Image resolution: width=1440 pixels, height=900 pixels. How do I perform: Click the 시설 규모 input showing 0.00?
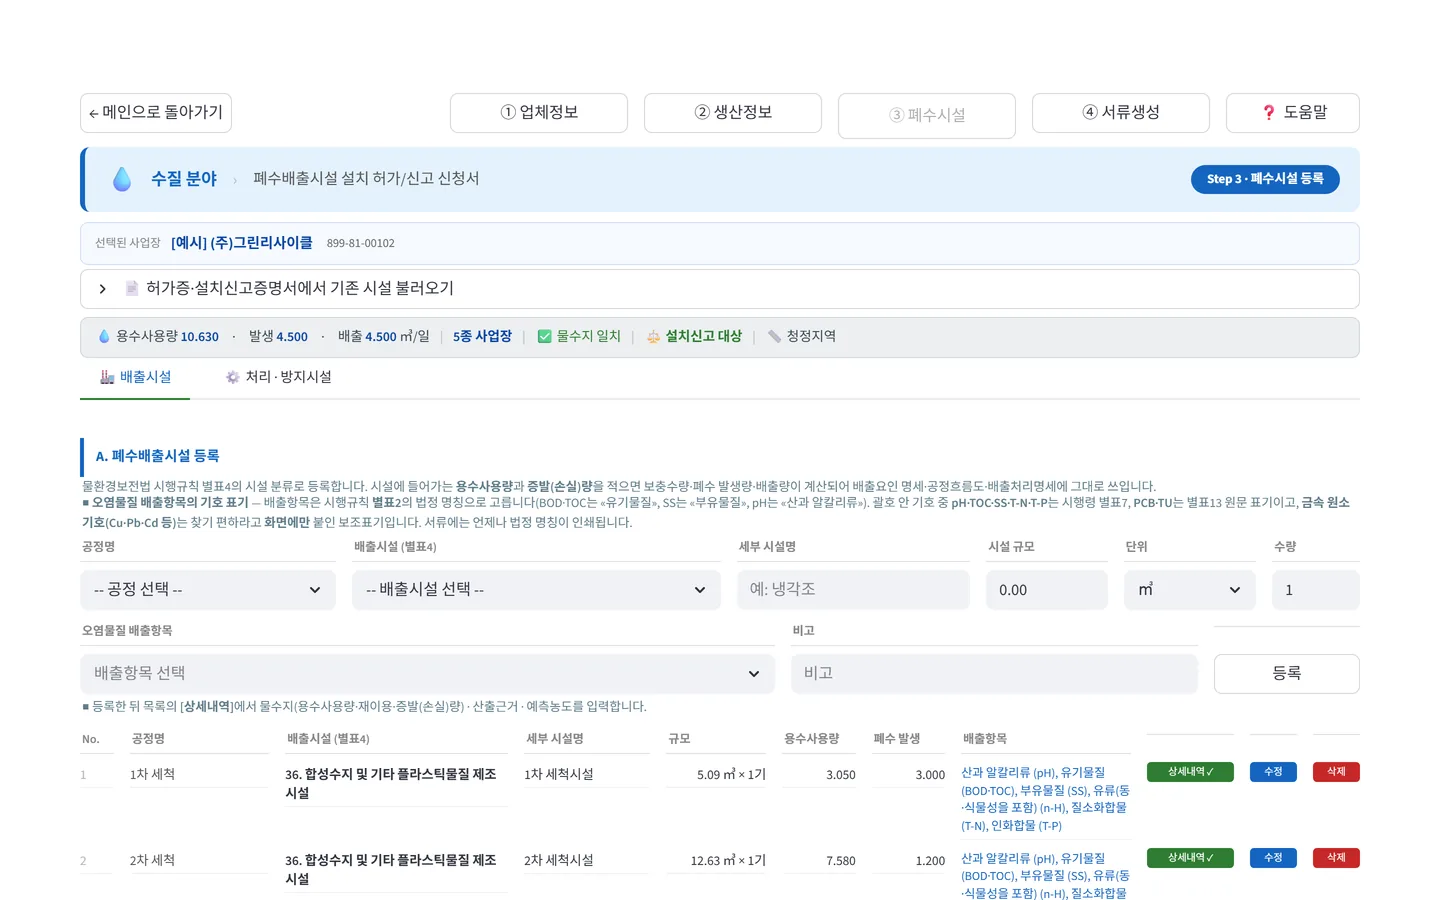[x=1047, y=590]
